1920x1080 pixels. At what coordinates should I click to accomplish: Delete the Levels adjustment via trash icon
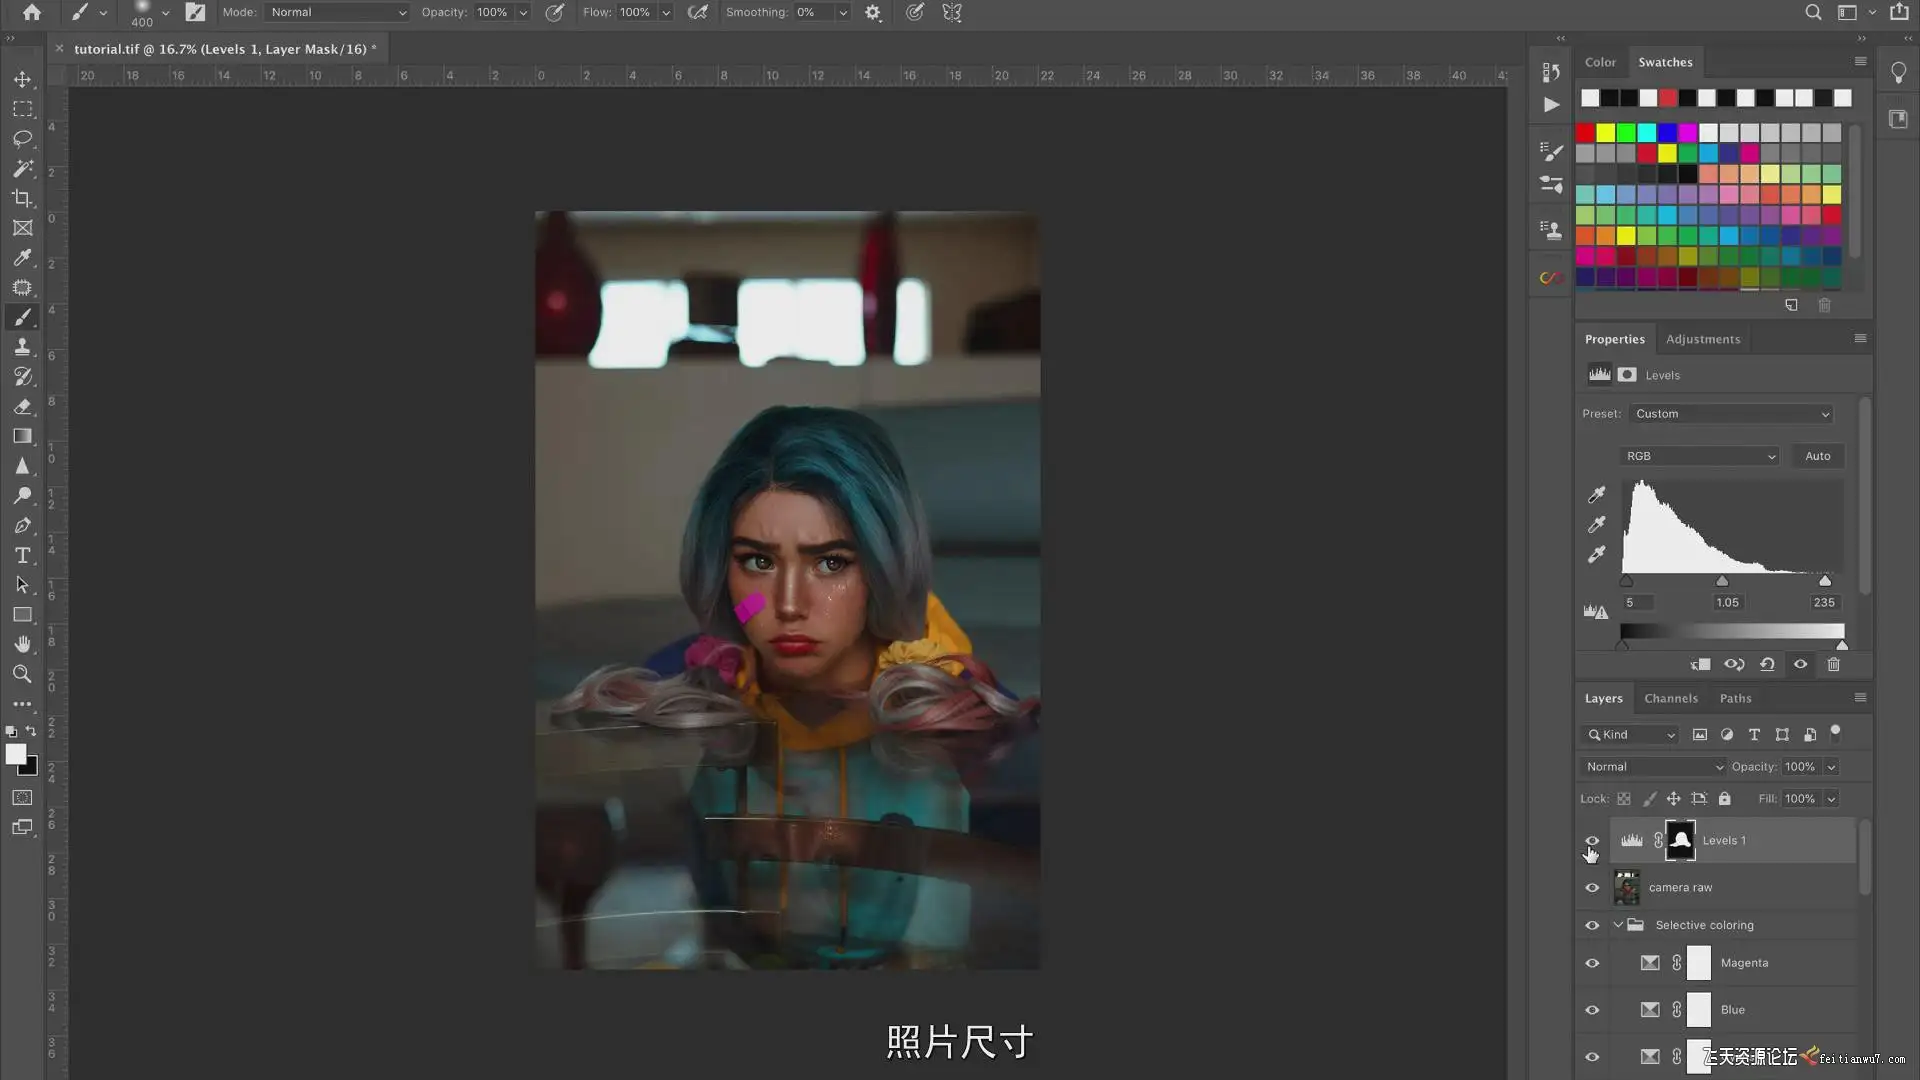pyautogui.click(x=1833, y=665)
